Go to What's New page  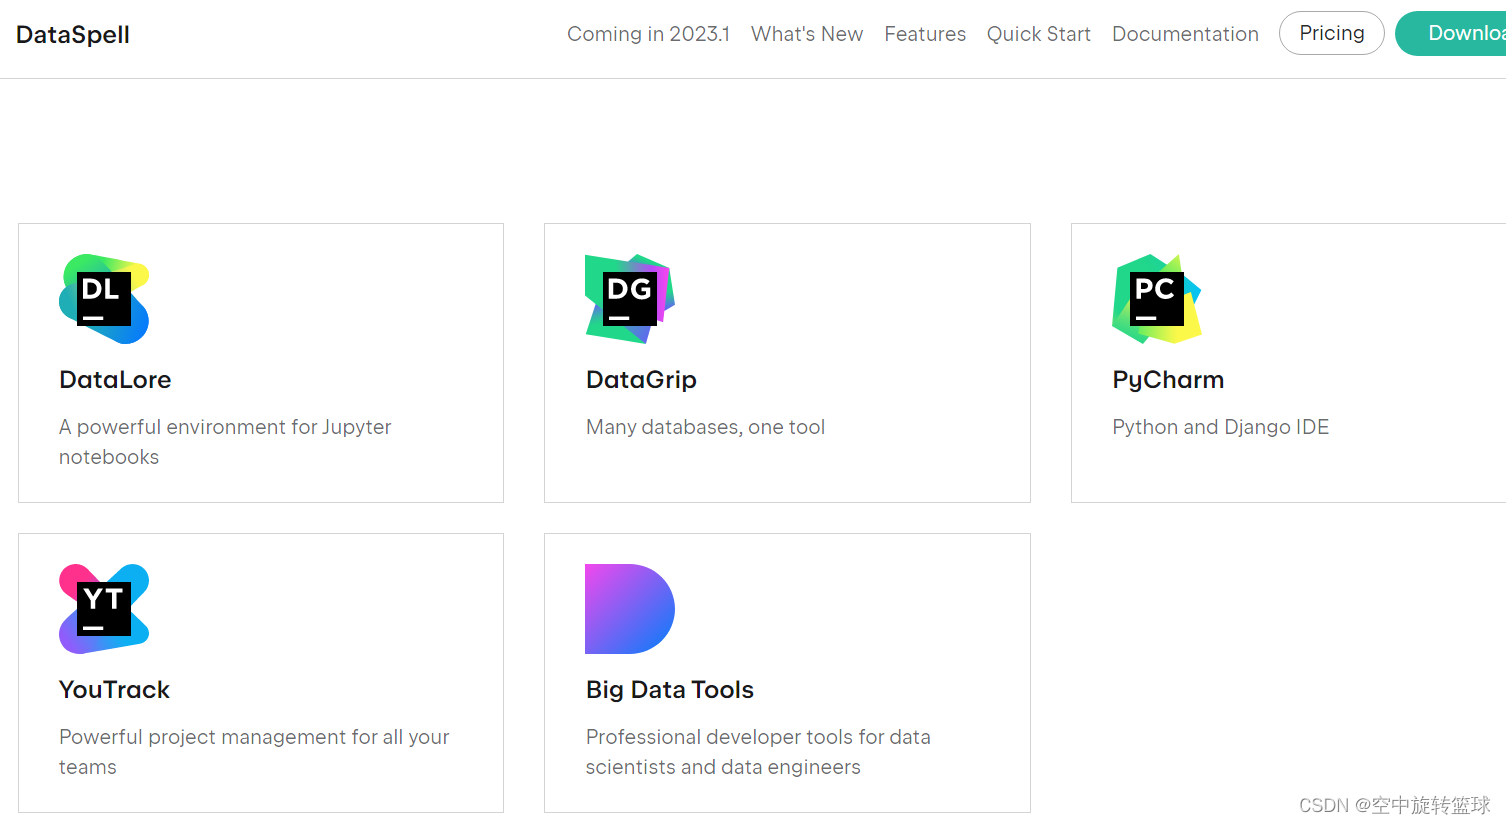pyautogui.click(x=807, y=34)
